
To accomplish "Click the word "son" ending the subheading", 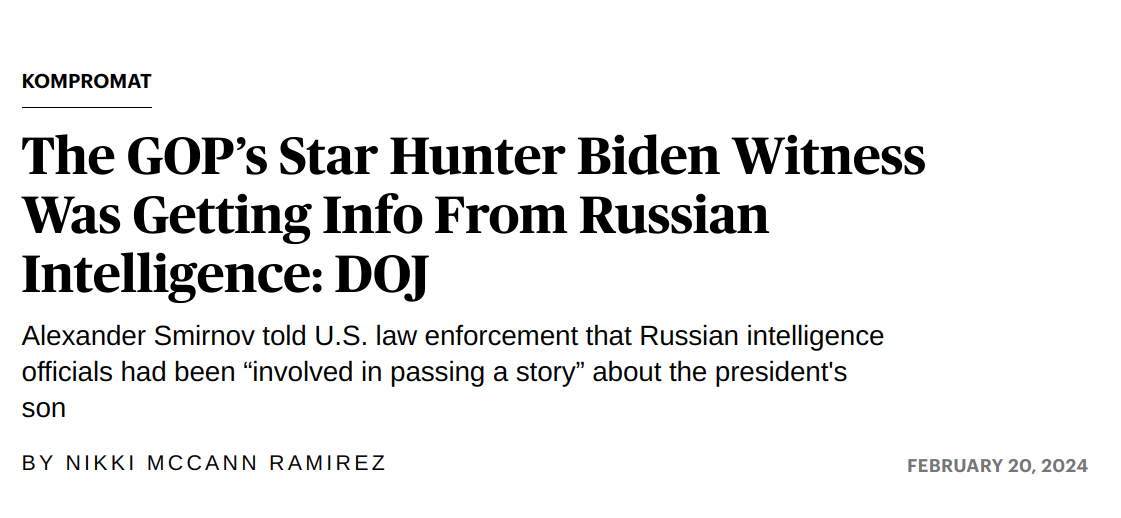I will pyautogui.click(x=44, y=409).
